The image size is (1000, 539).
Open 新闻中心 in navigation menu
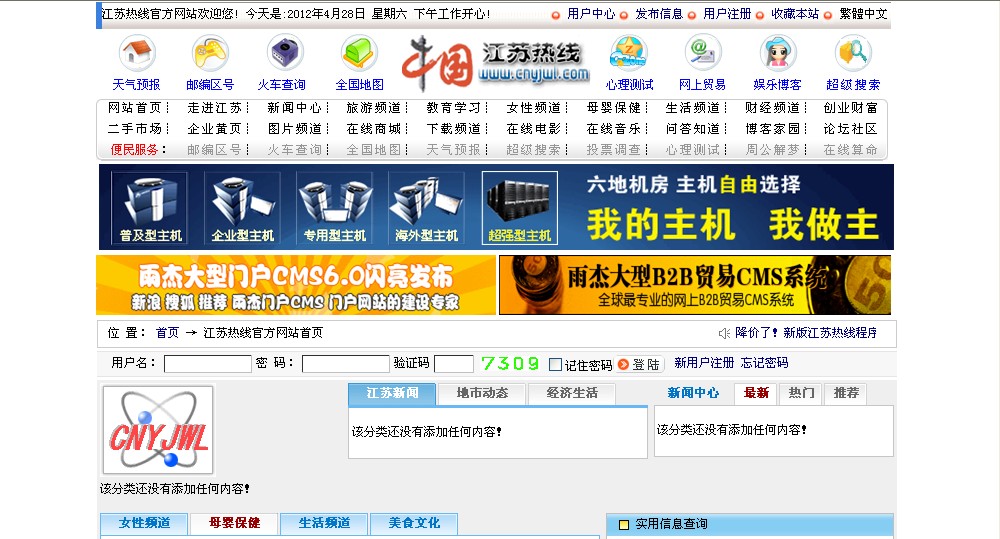tap(294, 108)
